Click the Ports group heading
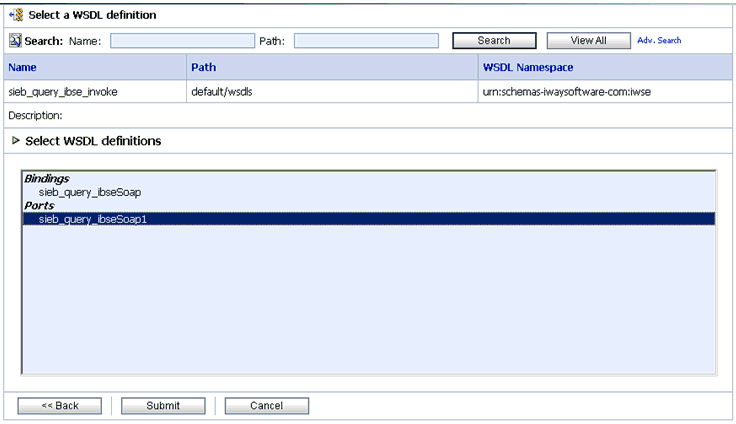Image resolution: width=736 pixels, height=424 pixels. [39, 206]
